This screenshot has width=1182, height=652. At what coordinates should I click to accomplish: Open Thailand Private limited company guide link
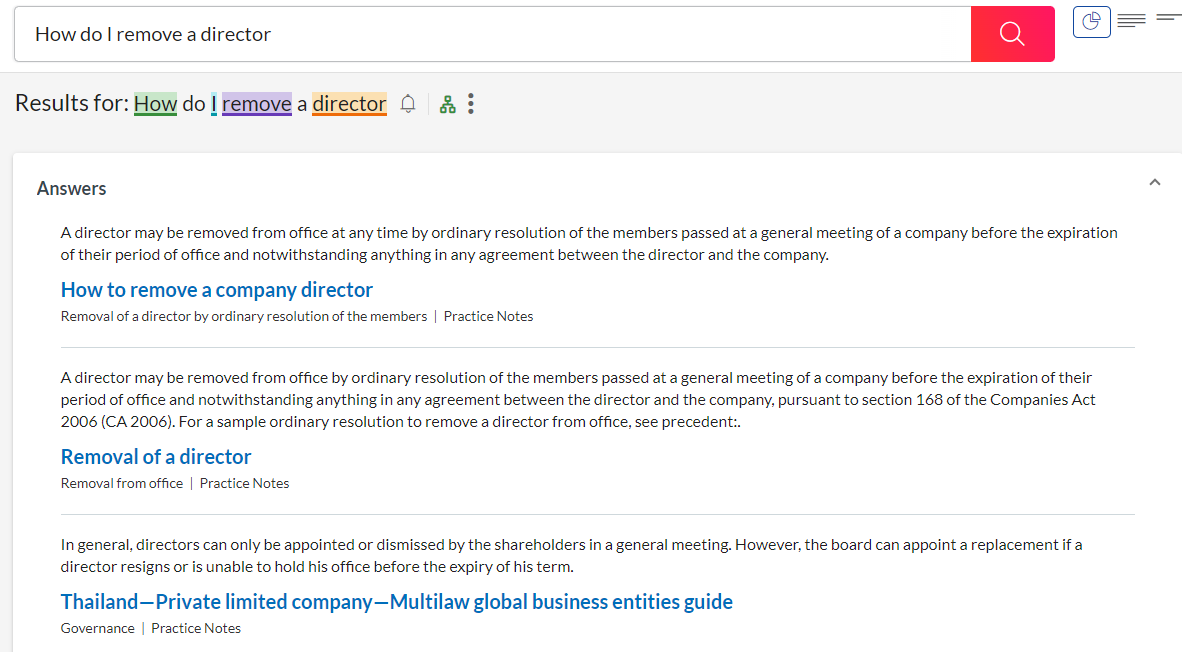point(396,602)
